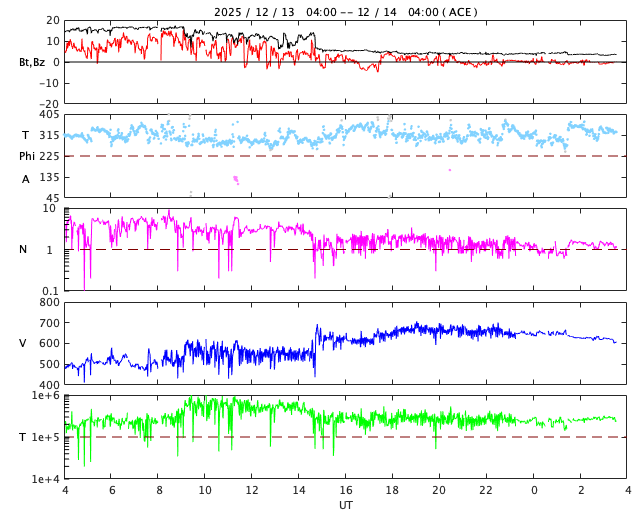Click the 800 tick on the velocity axis

(48, 302)
